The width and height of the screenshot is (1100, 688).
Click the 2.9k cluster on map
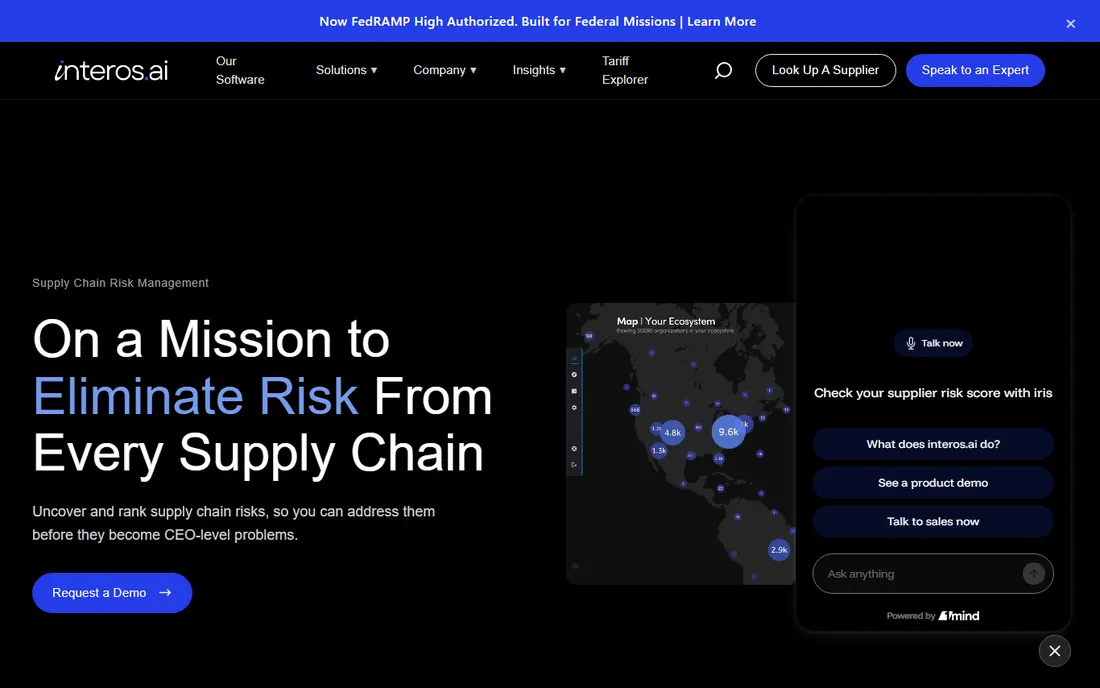point(779,550)
